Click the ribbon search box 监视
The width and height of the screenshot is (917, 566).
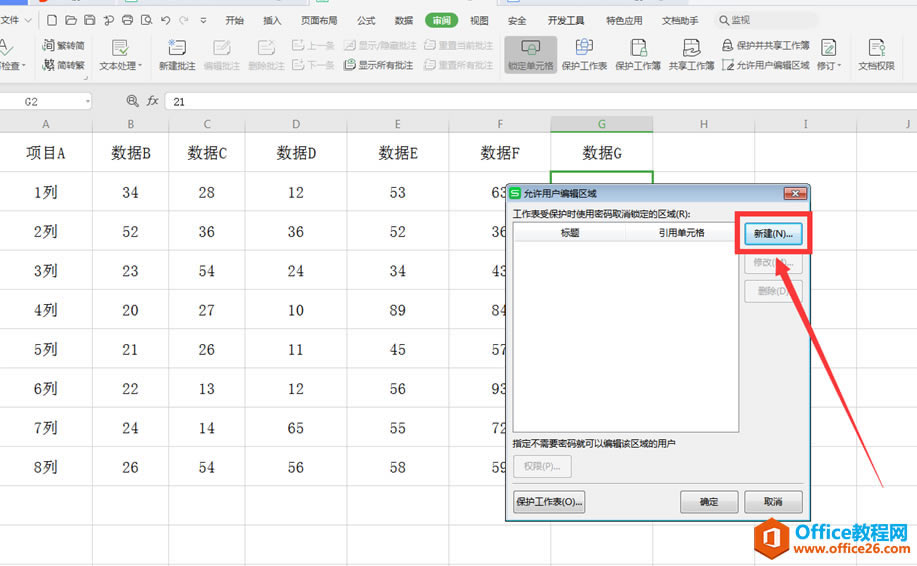click(766, 20)
